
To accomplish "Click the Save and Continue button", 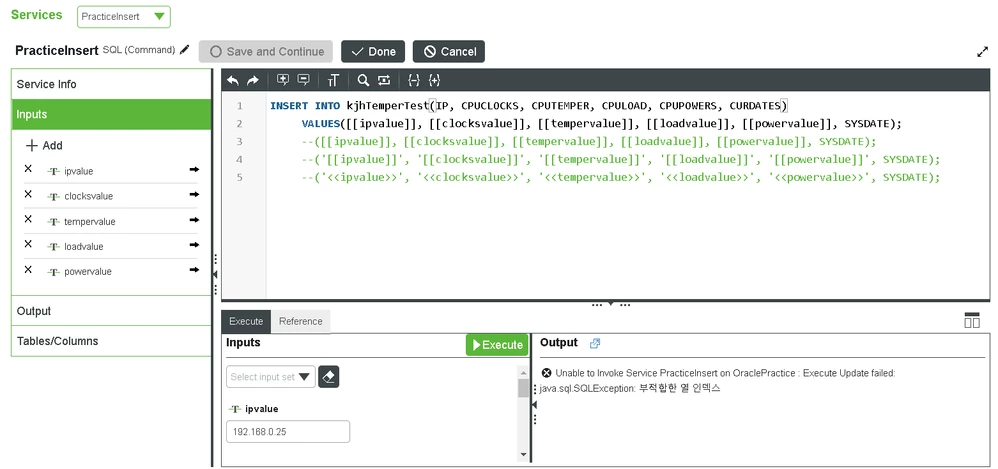I will coord(266,52).
